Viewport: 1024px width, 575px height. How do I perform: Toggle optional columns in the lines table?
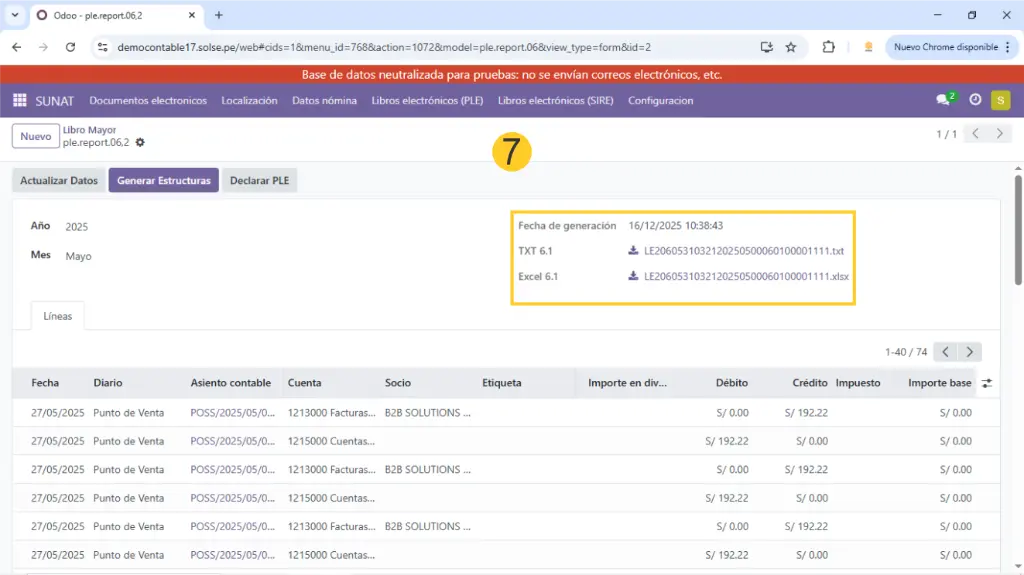pos(987,383)
